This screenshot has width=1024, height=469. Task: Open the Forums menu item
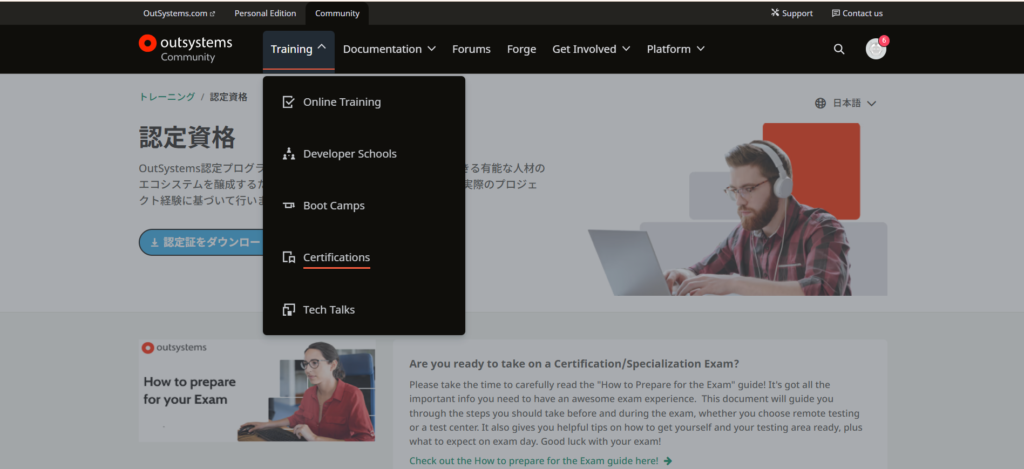(x=471, y=49)
